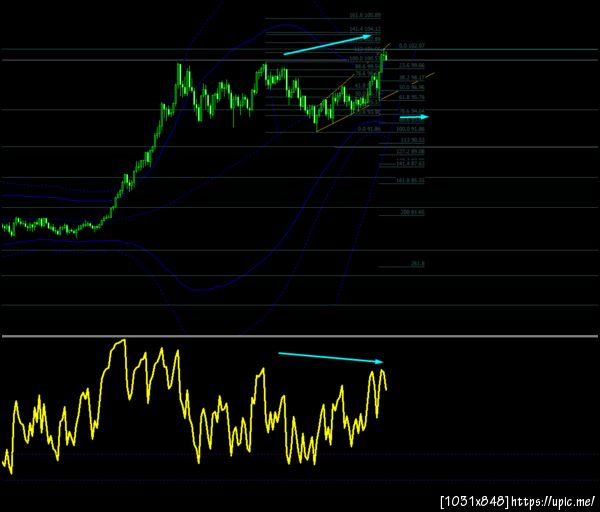The height and width of the screenshot is (512, 600).
Task: Click the 261.8 extension label near bottom
Action: tap(418, 264)
